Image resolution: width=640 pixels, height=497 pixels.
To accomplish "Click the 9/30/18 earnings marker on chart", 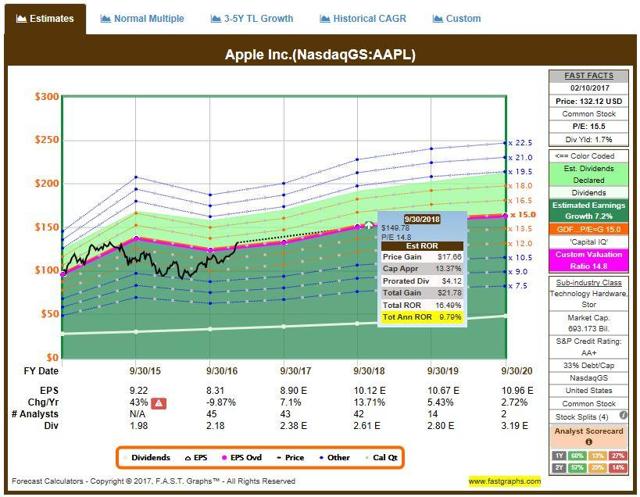I will (358, 227).
